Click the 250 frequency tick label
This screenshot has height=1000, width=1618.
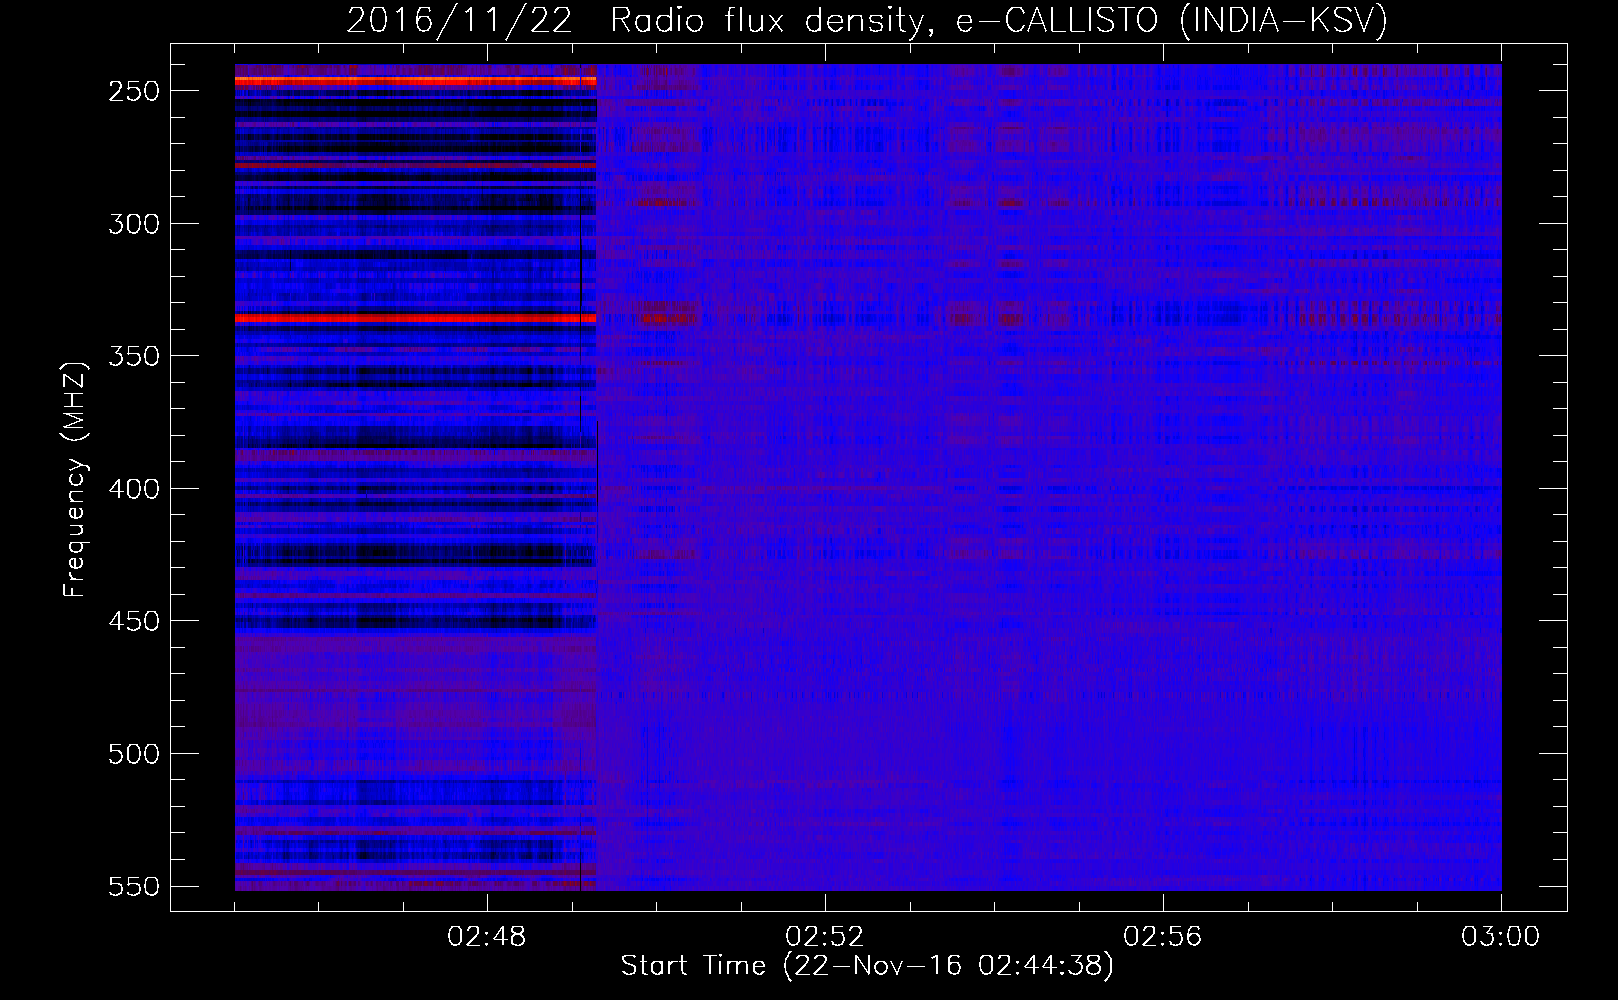click(x=134, y=91)
